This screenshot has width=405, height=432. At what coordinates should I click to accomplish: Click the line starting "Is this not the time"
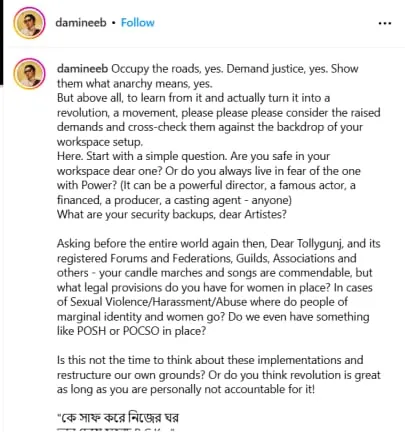tap(210, 360)
